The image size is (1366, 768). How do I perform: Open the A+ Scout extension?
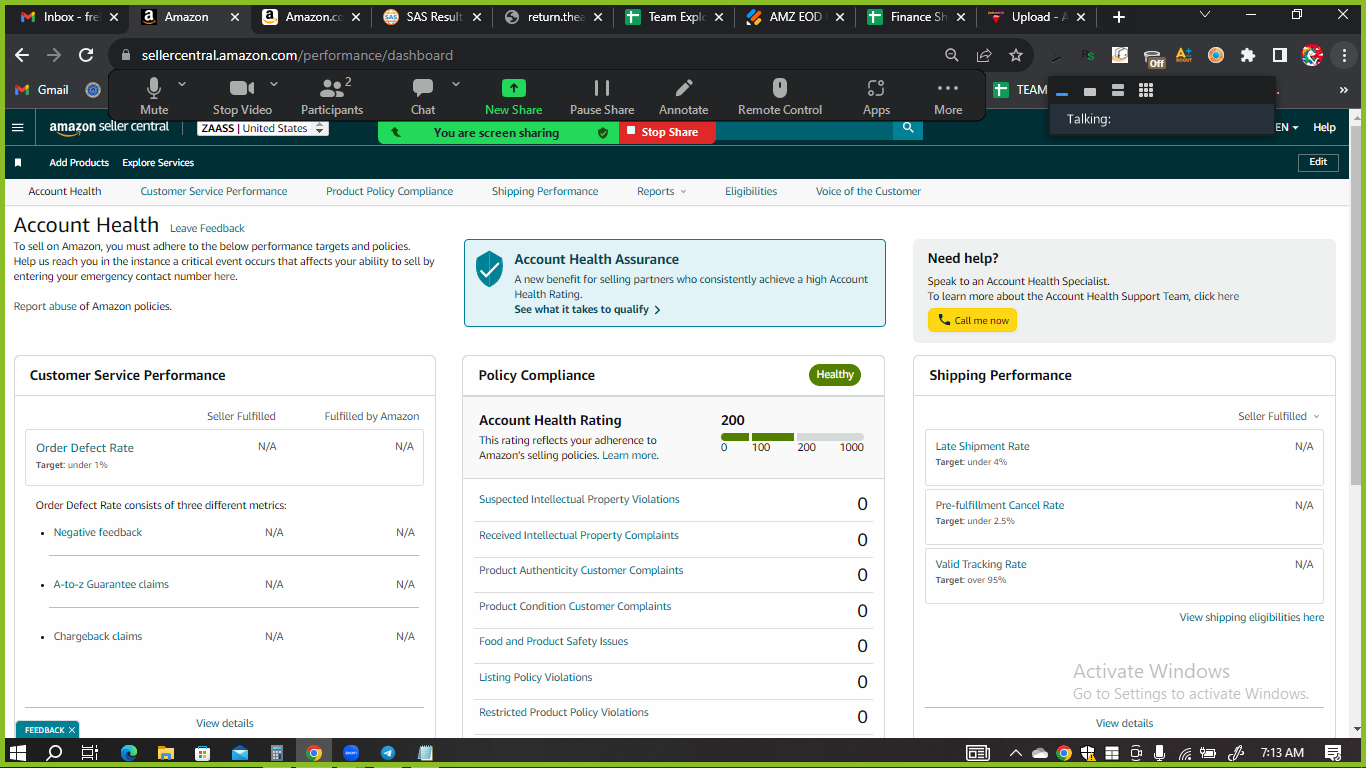click(x=1184, y=55)
